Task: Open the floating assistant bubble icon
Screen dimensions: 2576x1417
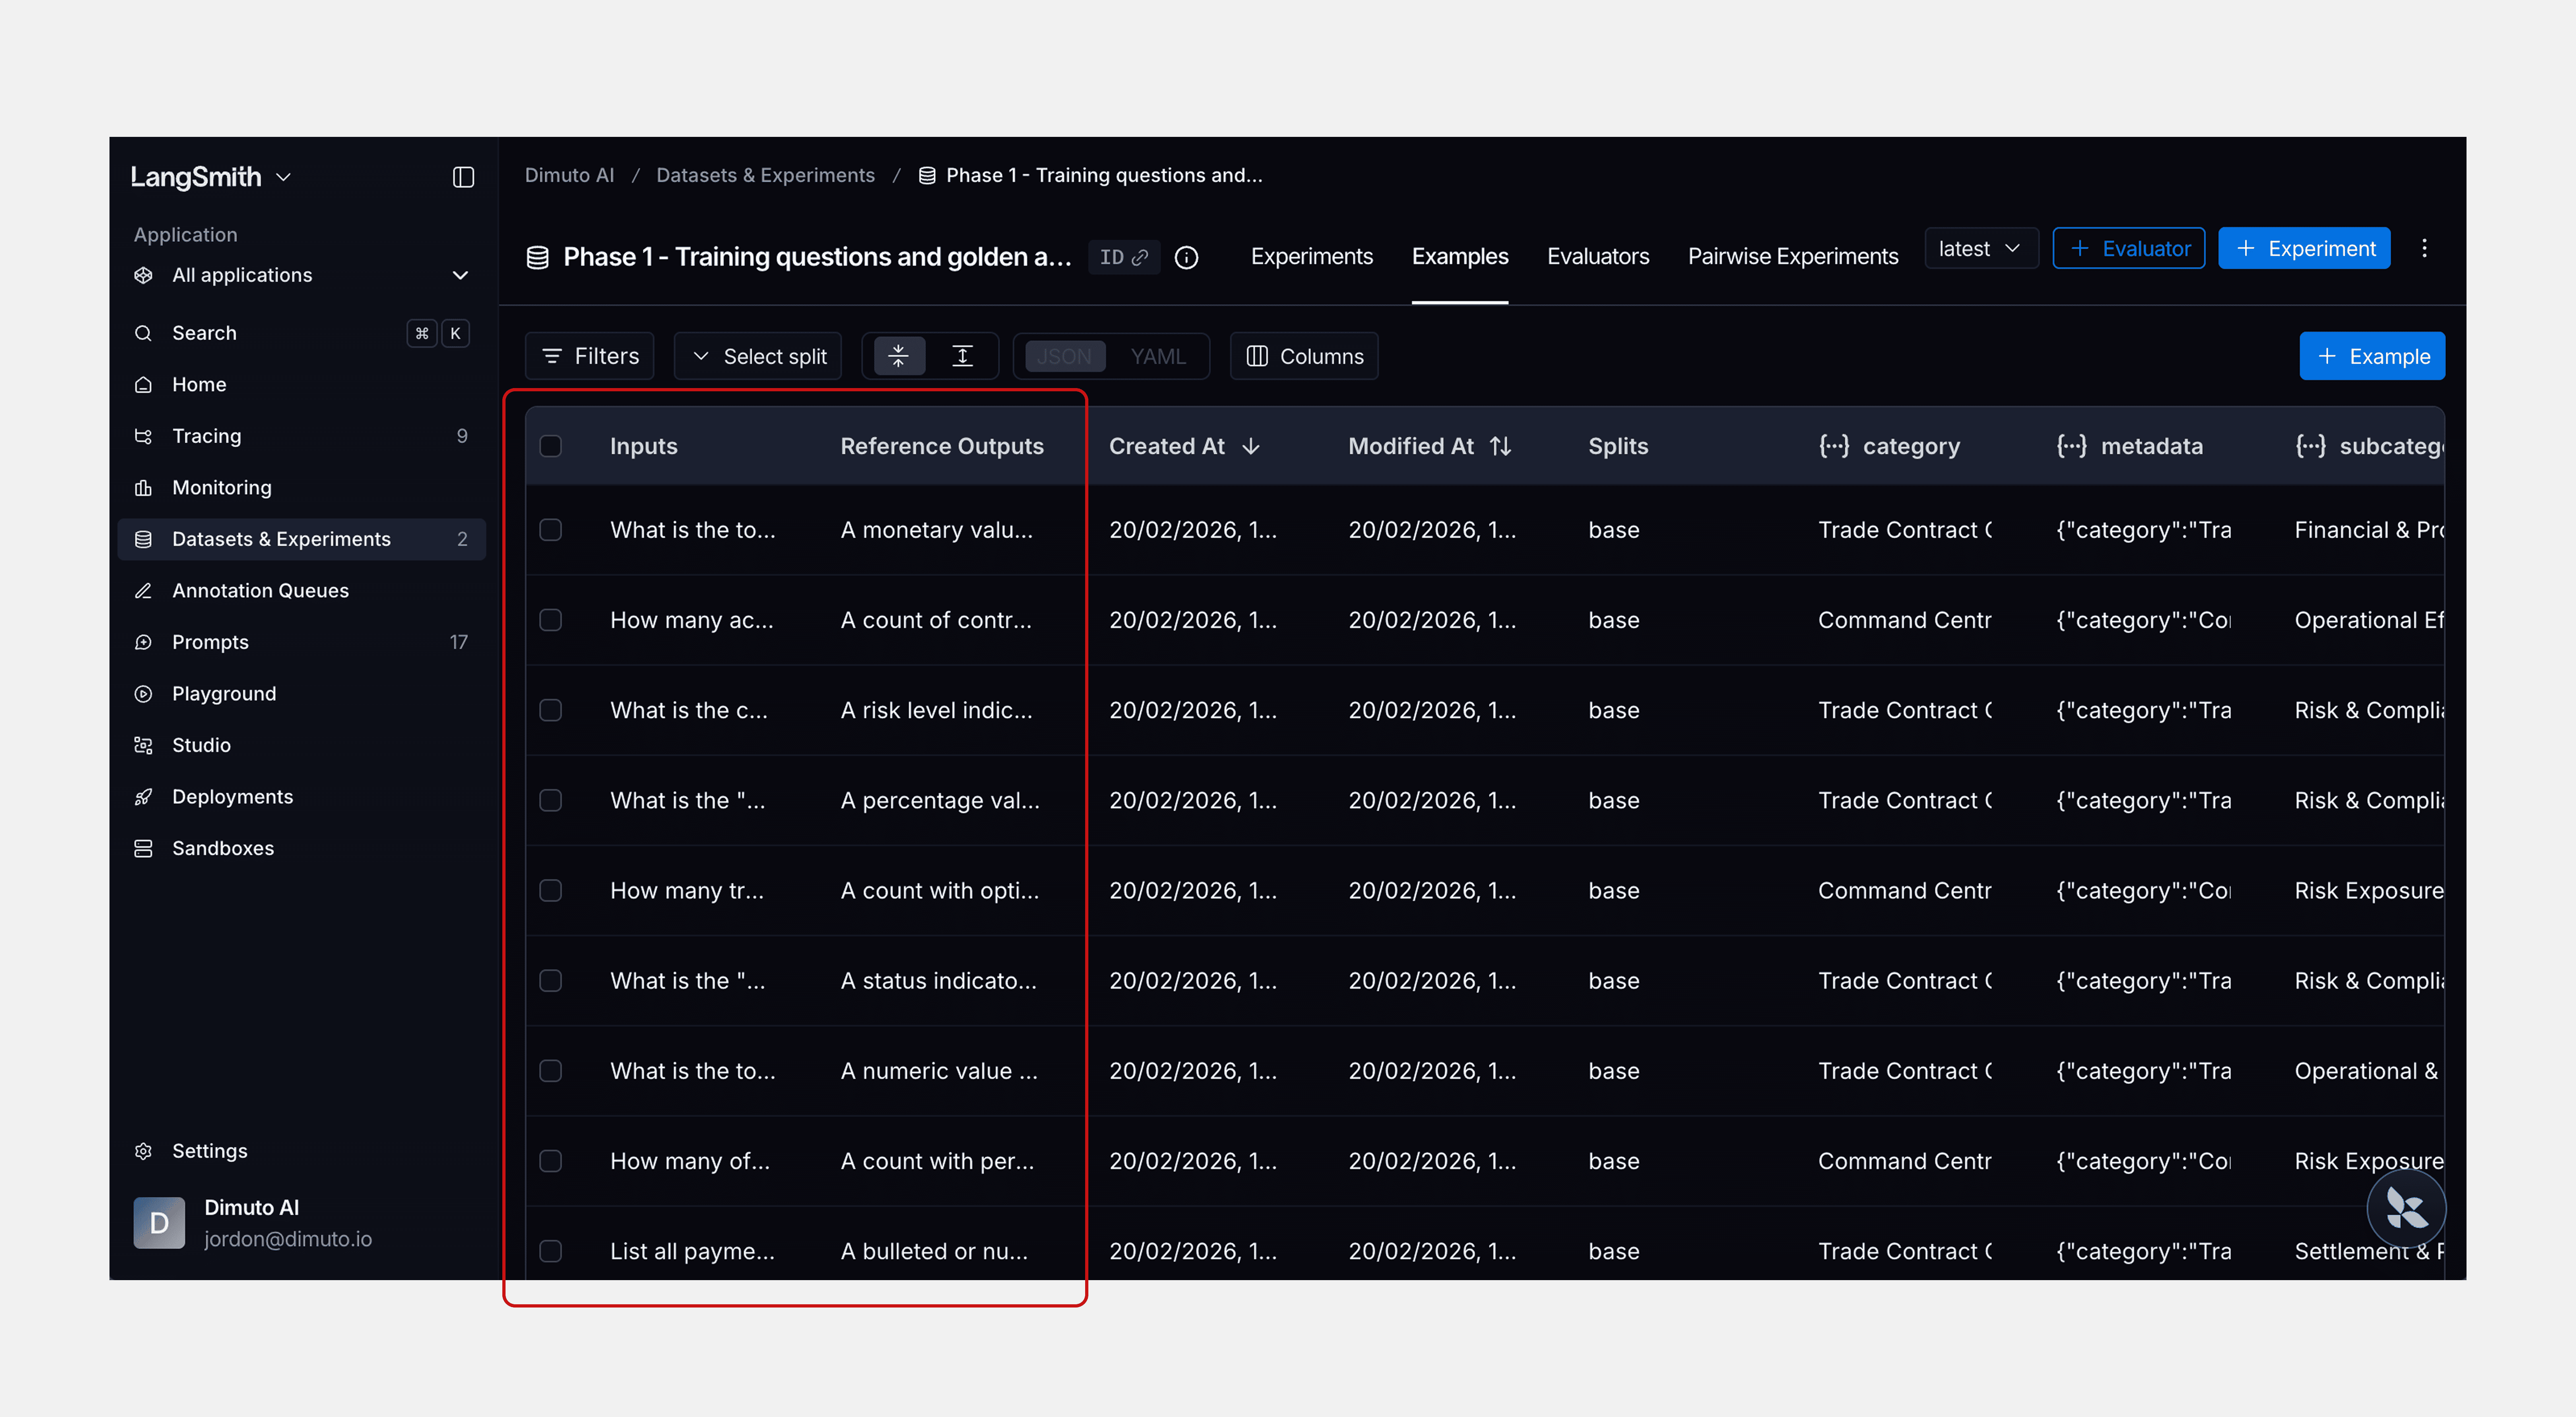Action: point(2406,1209)
